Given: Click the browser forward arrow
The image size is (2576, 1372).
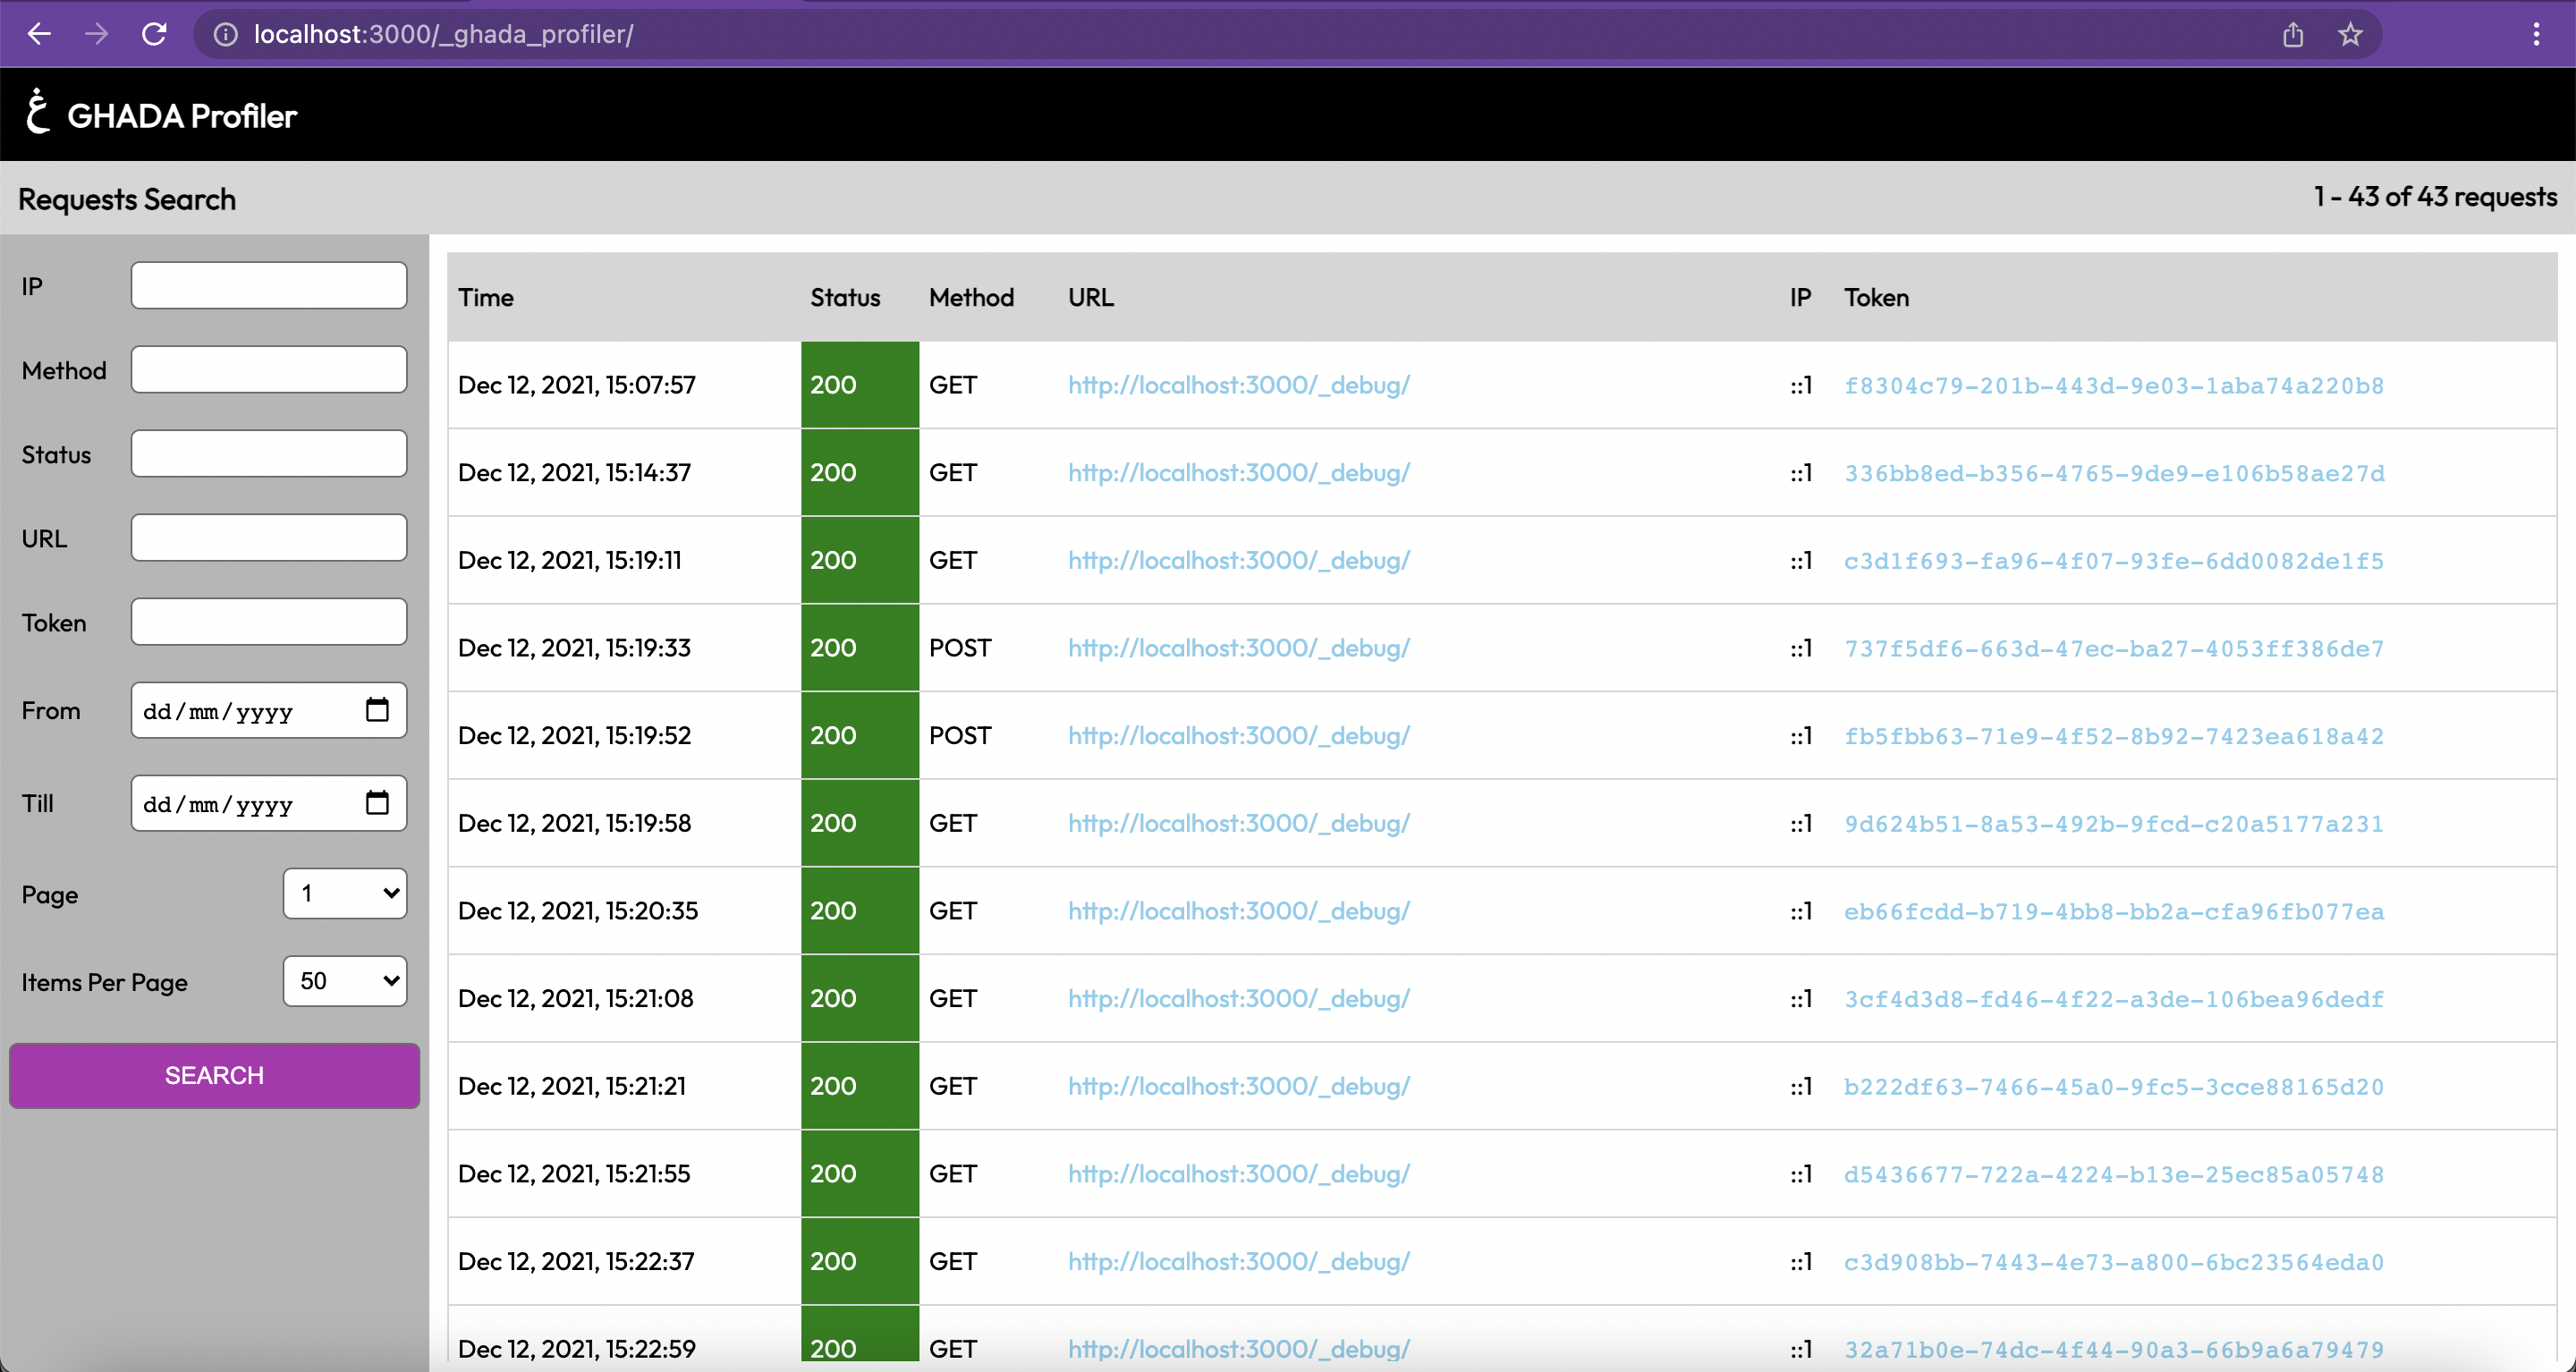Looking at the screenshot, I should point(96,34).
